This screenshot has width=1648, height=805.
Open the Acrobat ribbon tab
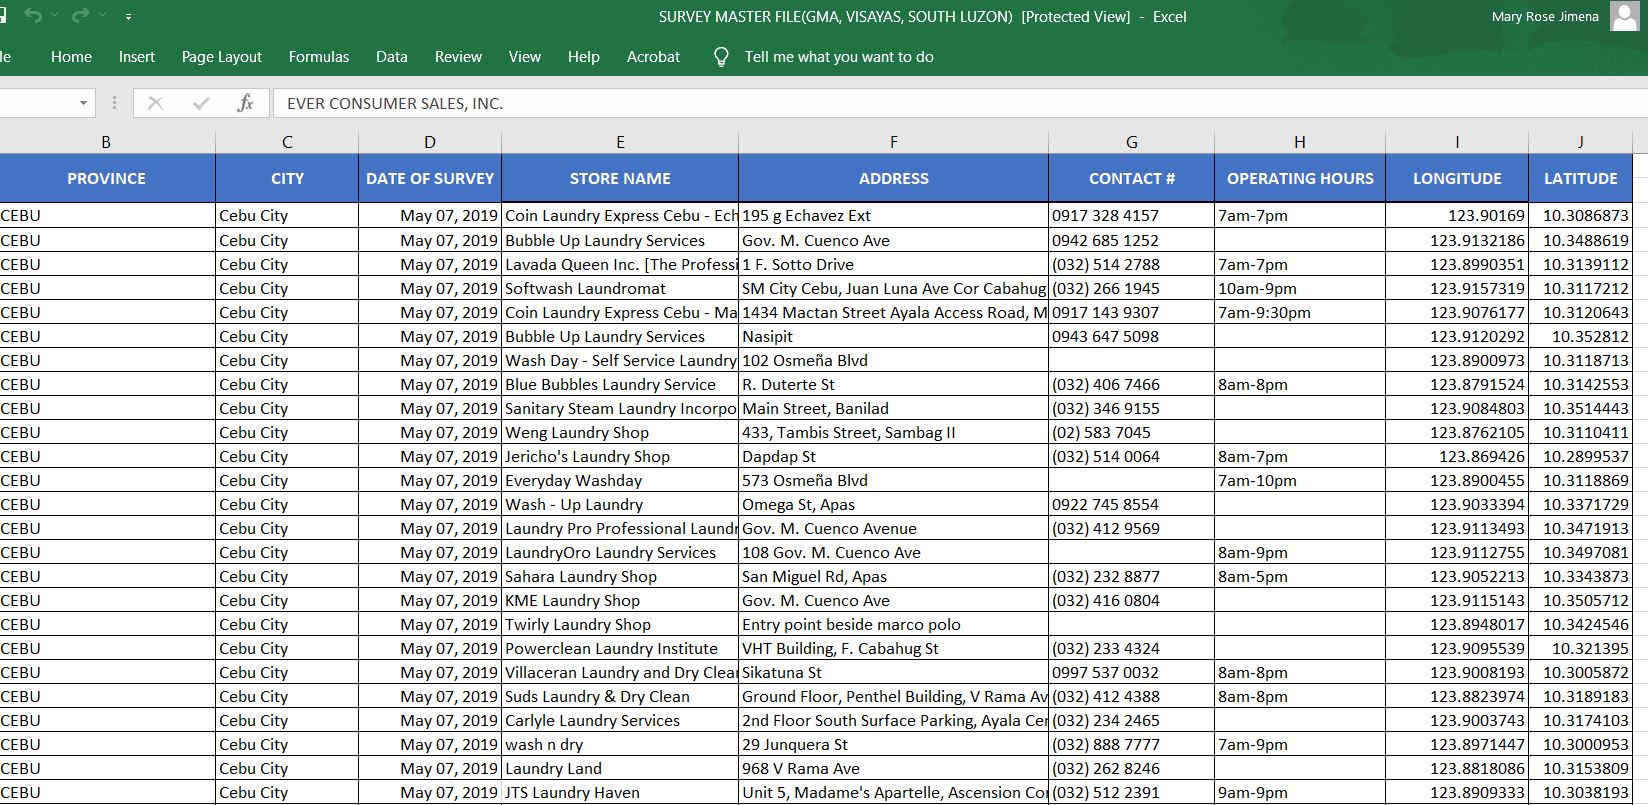pos(653,57)
